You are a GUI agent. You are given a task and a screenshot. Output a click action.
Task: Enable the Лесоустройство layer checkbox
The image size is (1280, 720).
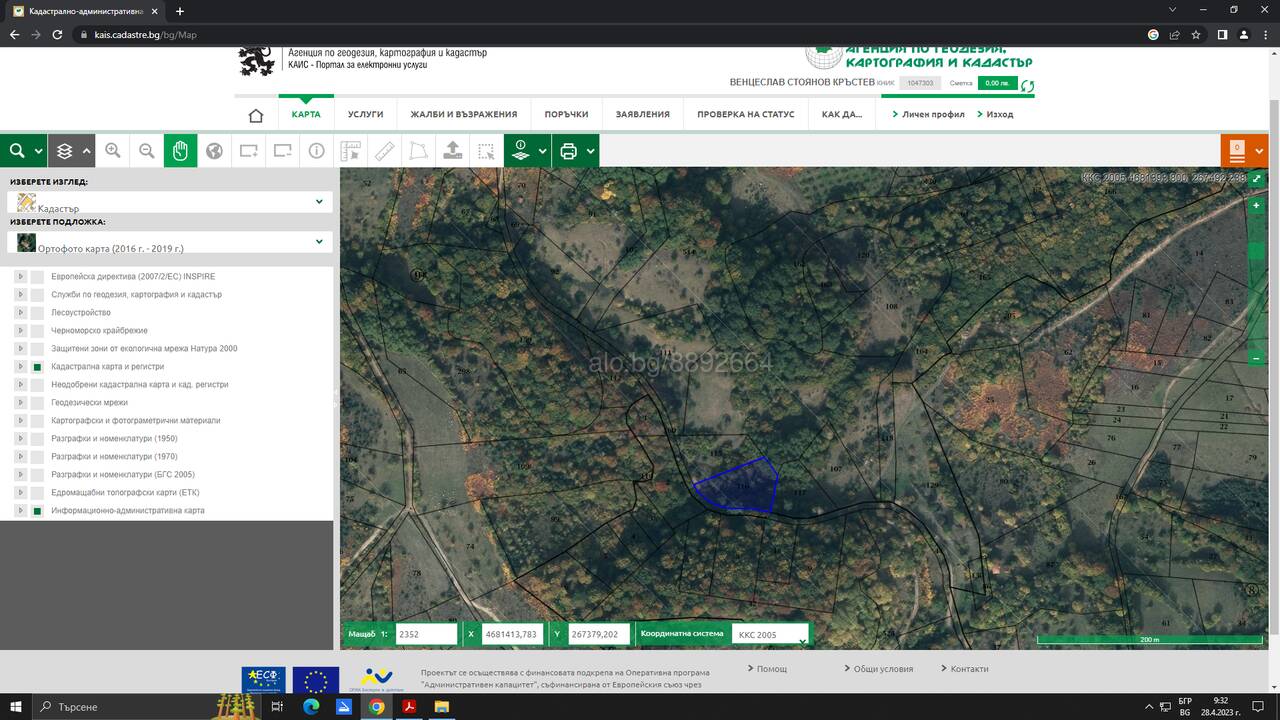coord(37,313)
